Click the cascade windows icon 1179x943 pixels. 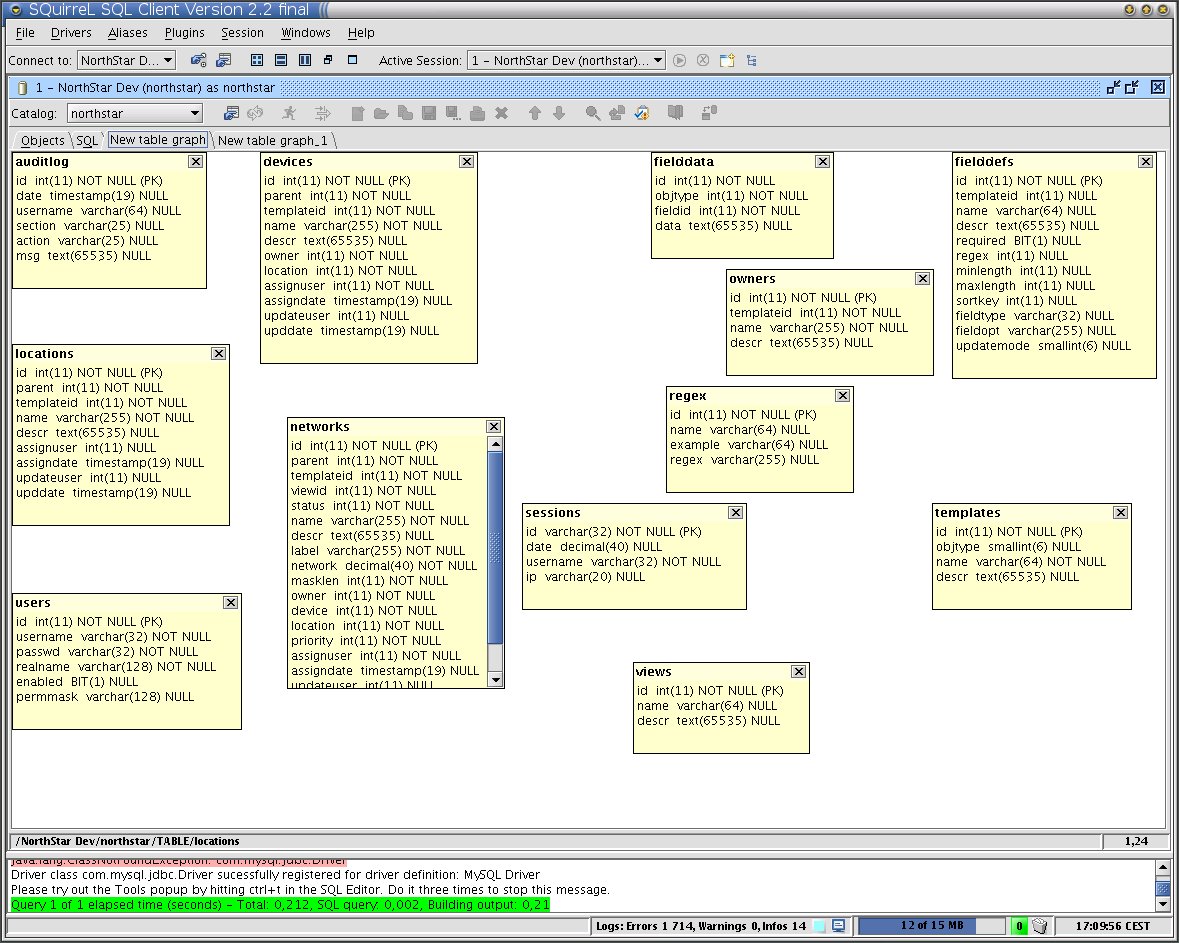tap(329, 60)
